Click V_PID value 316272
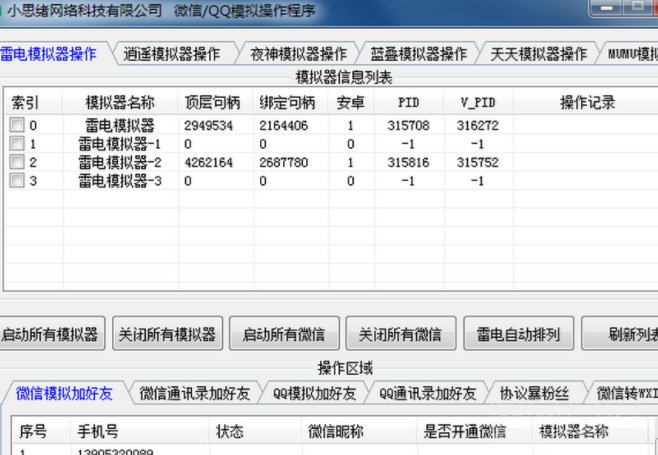The width and height of the screenshot is (658, 455). pos(478,126)
